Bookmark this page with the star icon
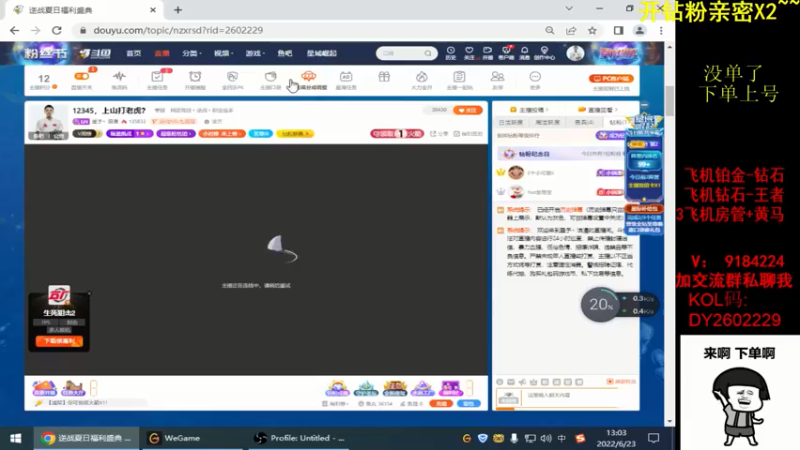The image size is (800, 450). click(592, 31)
